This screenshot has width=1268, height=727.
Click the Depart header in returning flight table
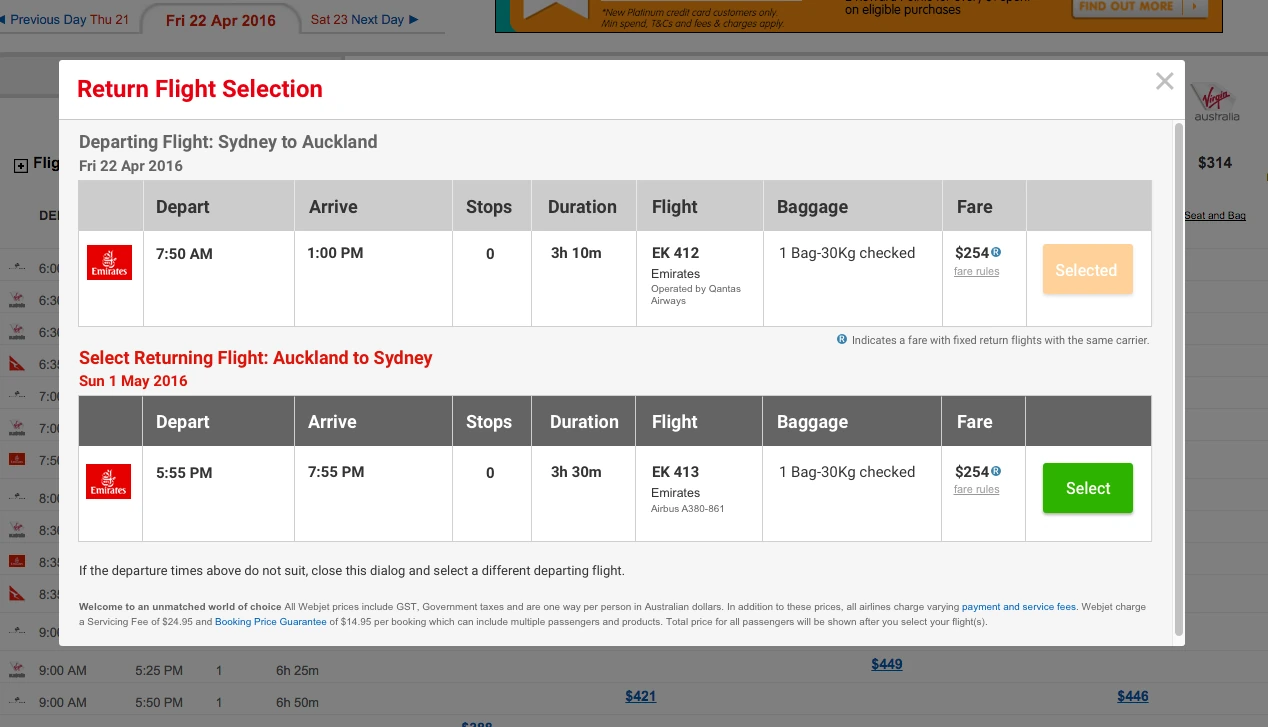(x=183, y=422)
